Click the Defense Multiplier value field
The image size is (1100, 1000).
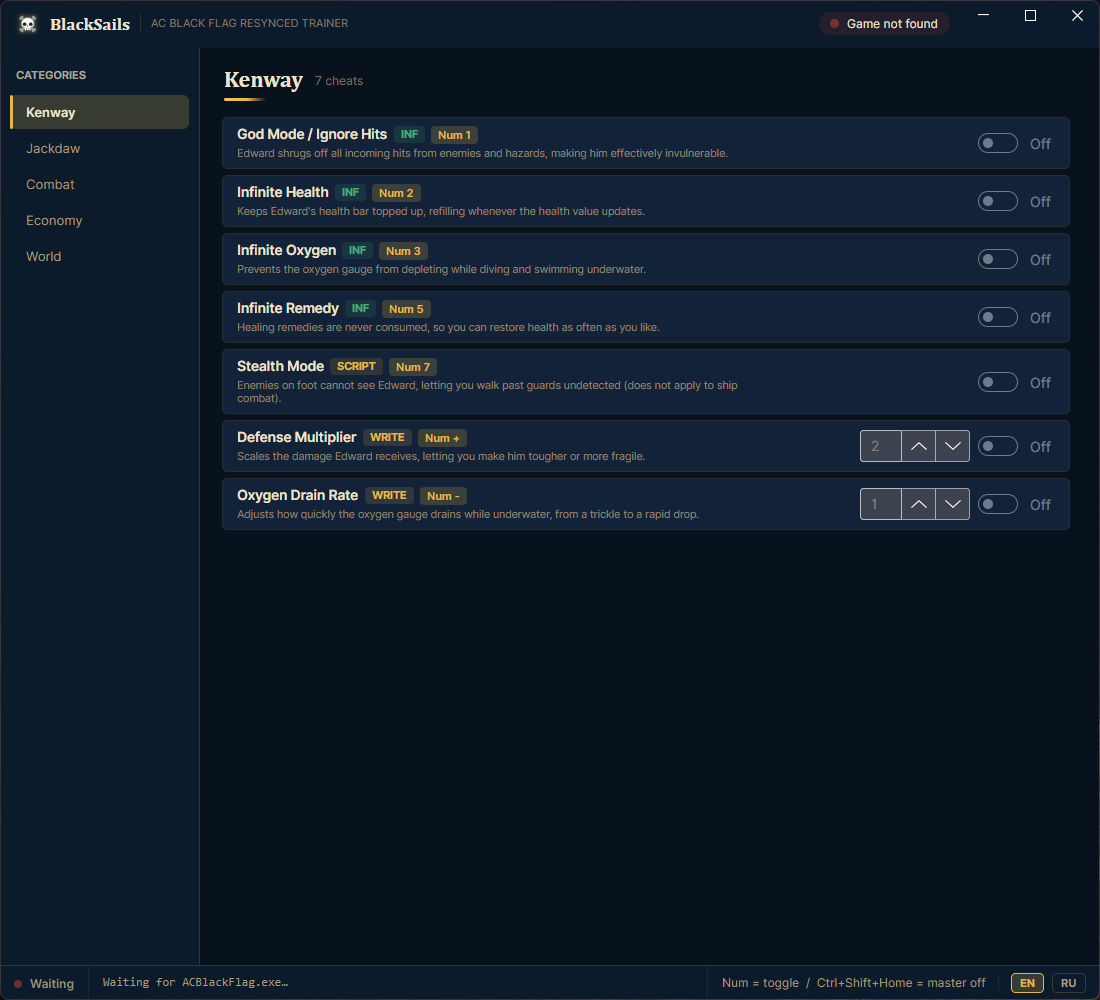(880, 446)
